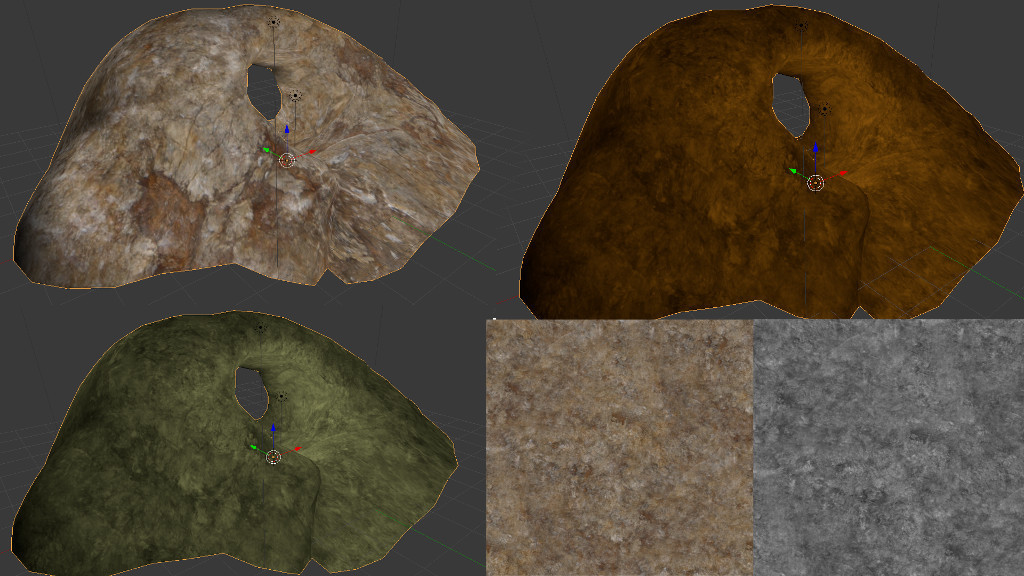Viewport: 1024px width, 576px height.
Task: Click the green Y-axis arrow on the orange rock
Action: [793, 171]
